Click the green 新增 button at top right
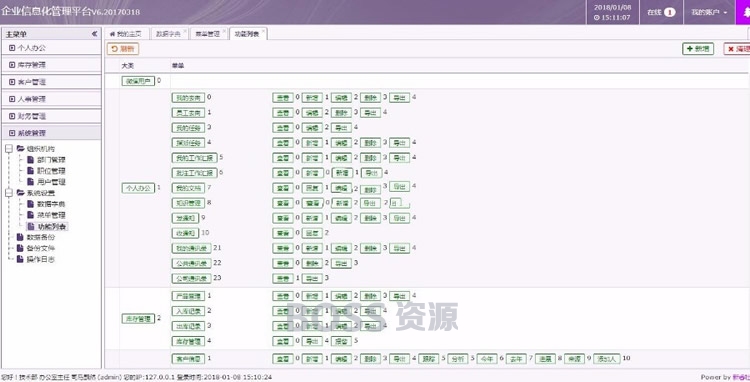750x382 pixels. [x=698, y=49]
